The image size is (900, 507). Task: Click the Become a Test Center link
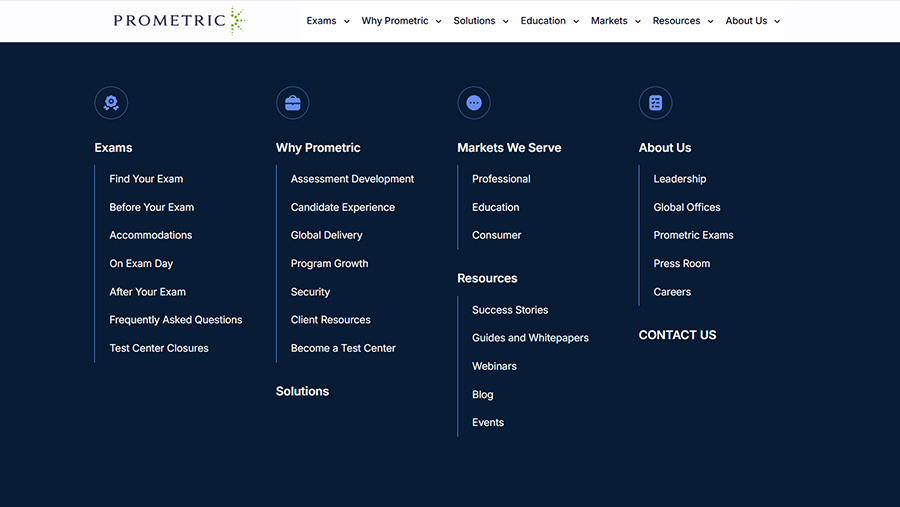tap(343, 348)
